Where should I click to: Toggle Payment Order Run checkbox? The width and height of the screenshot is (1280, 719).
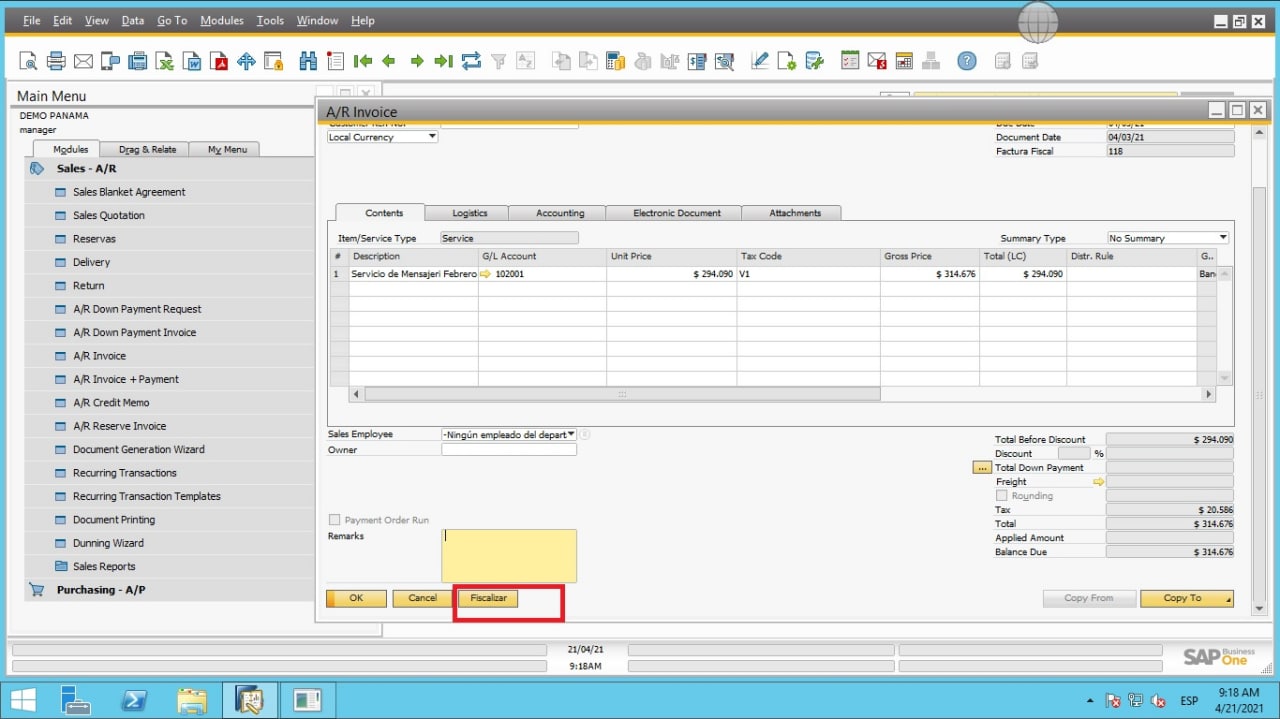pos(335,520)
